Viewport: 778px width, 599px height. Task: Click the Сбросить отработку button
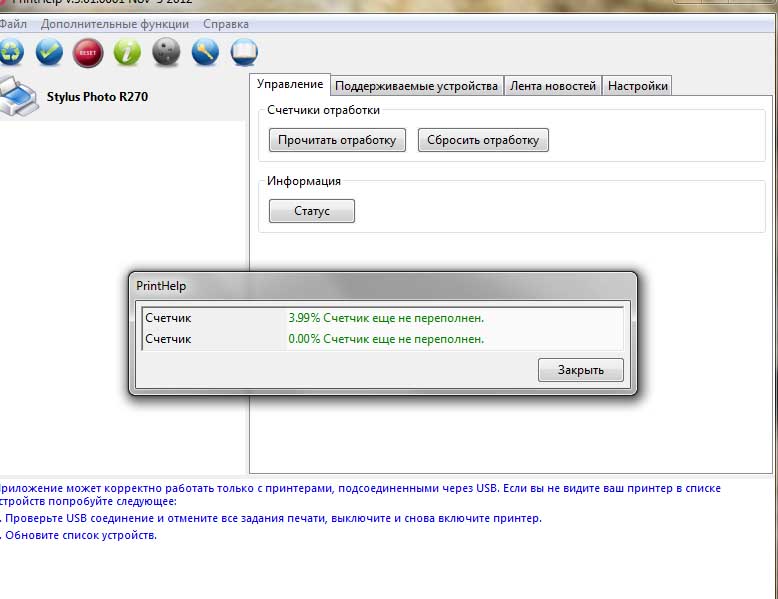coord(483,140)
